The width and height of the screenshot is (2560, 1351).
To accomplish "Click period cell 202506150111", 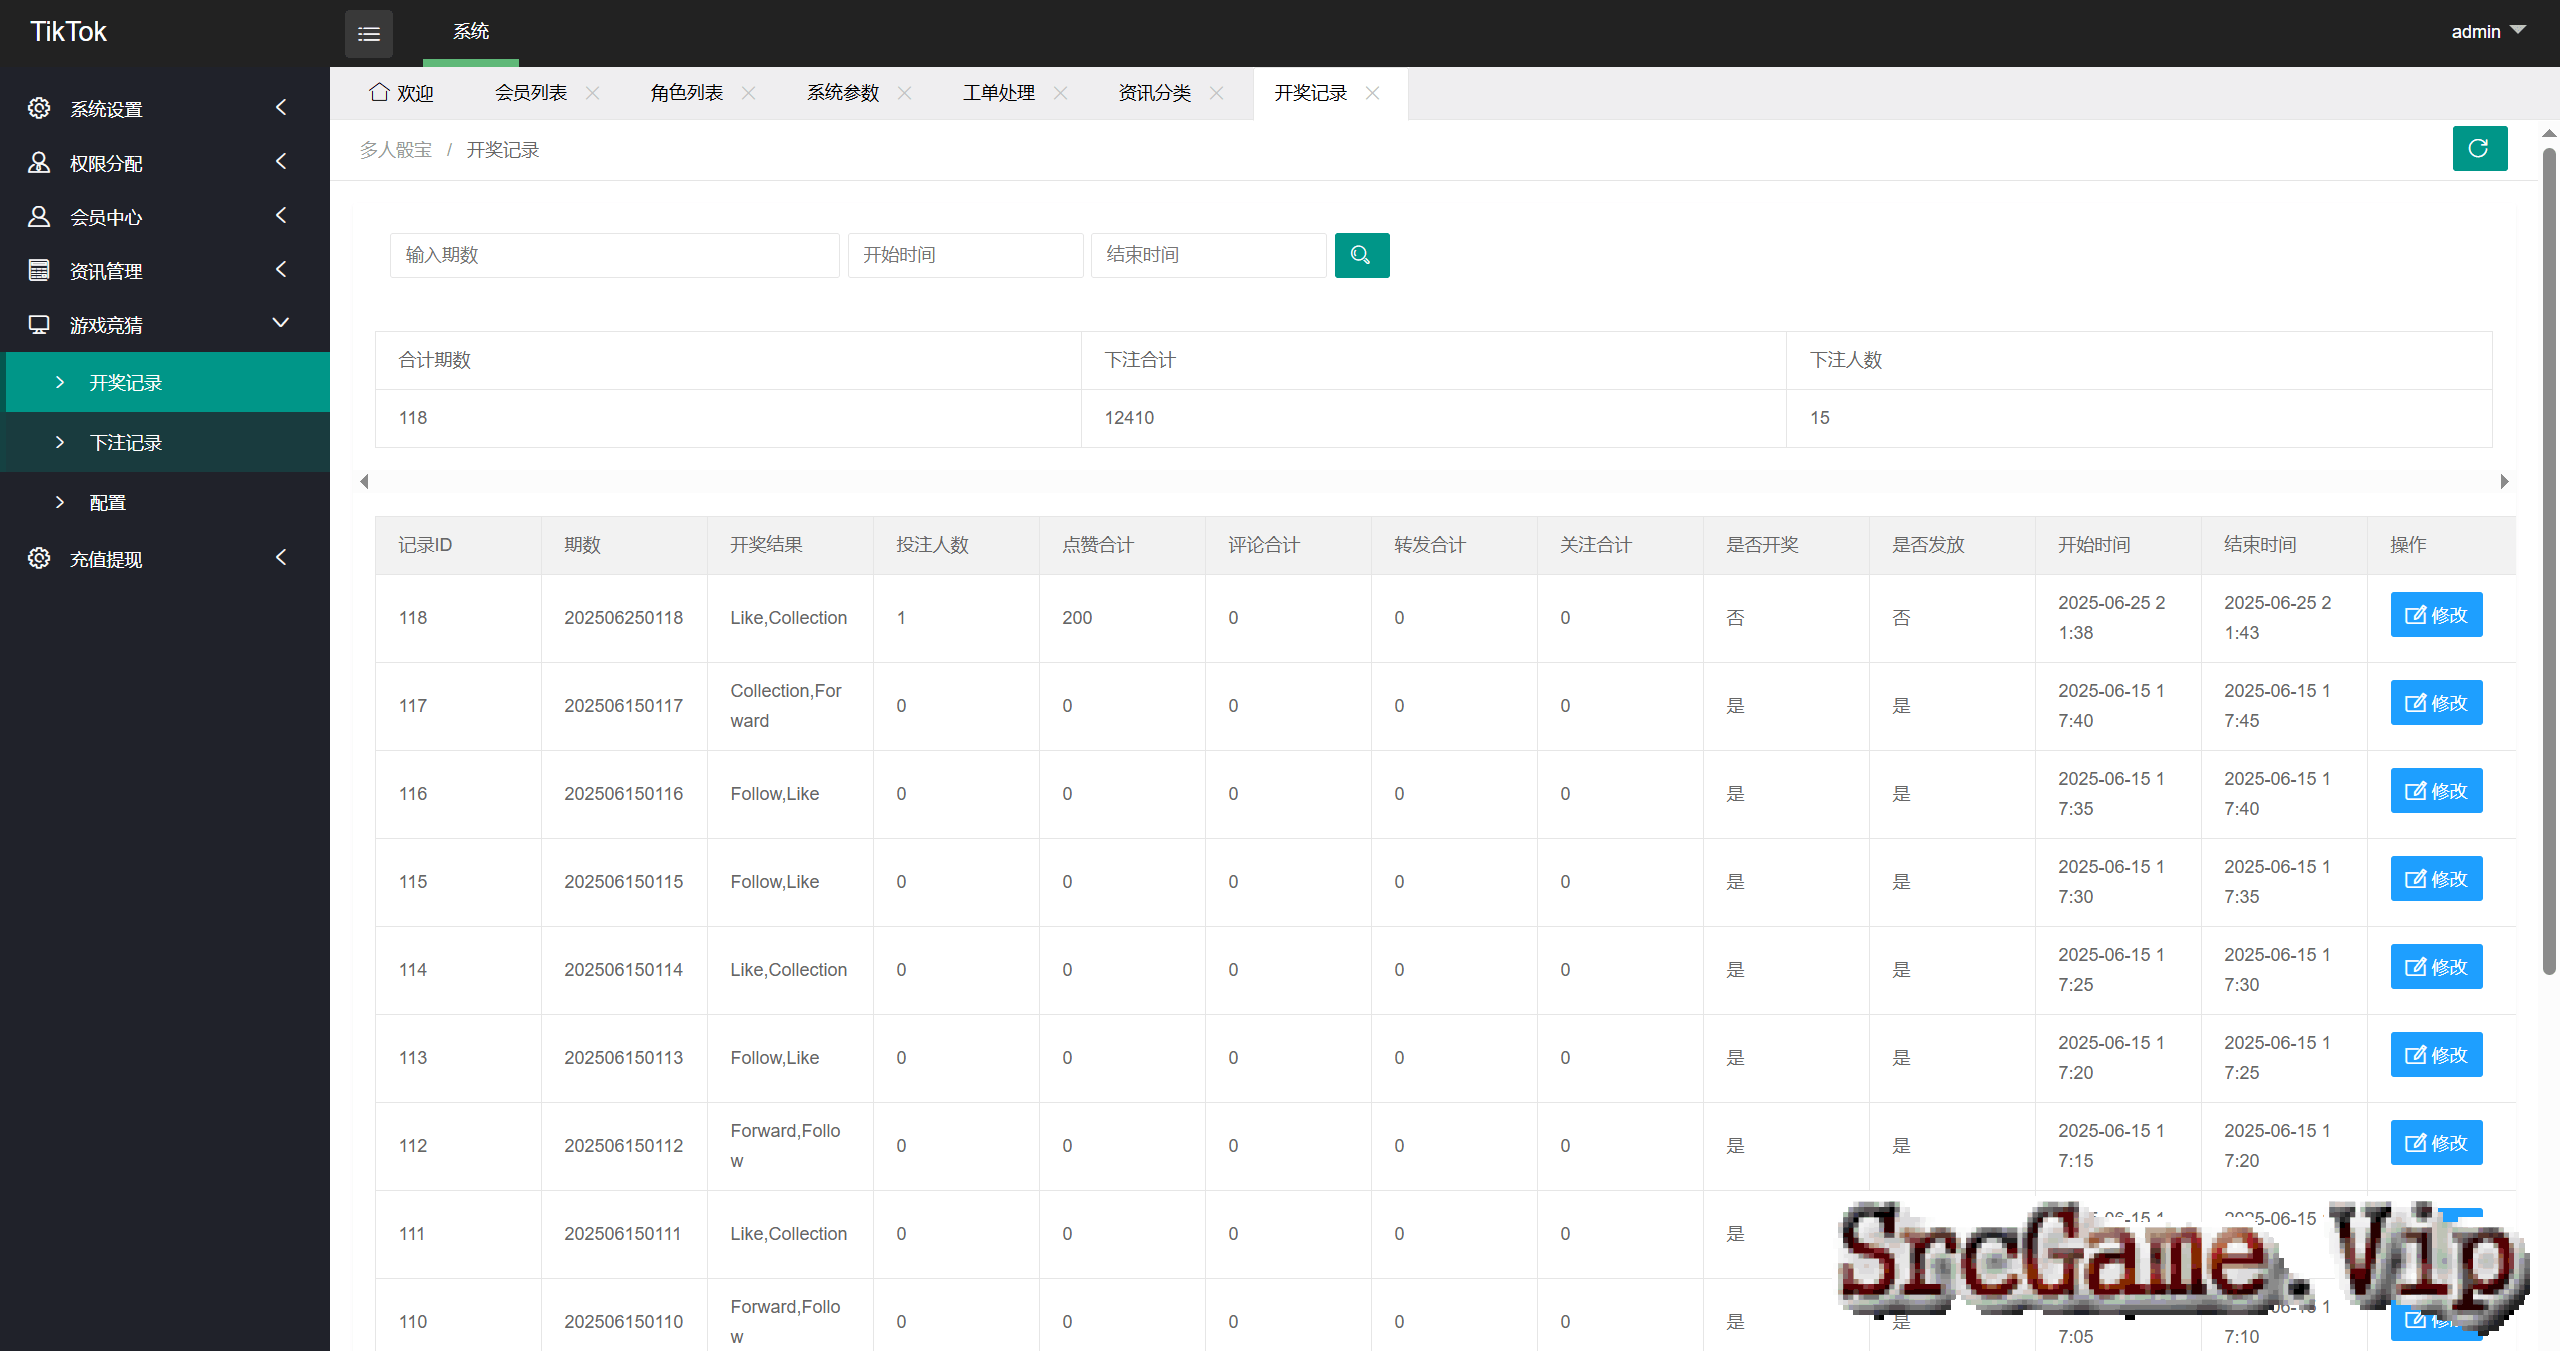I will click(x=622, y=1234).
